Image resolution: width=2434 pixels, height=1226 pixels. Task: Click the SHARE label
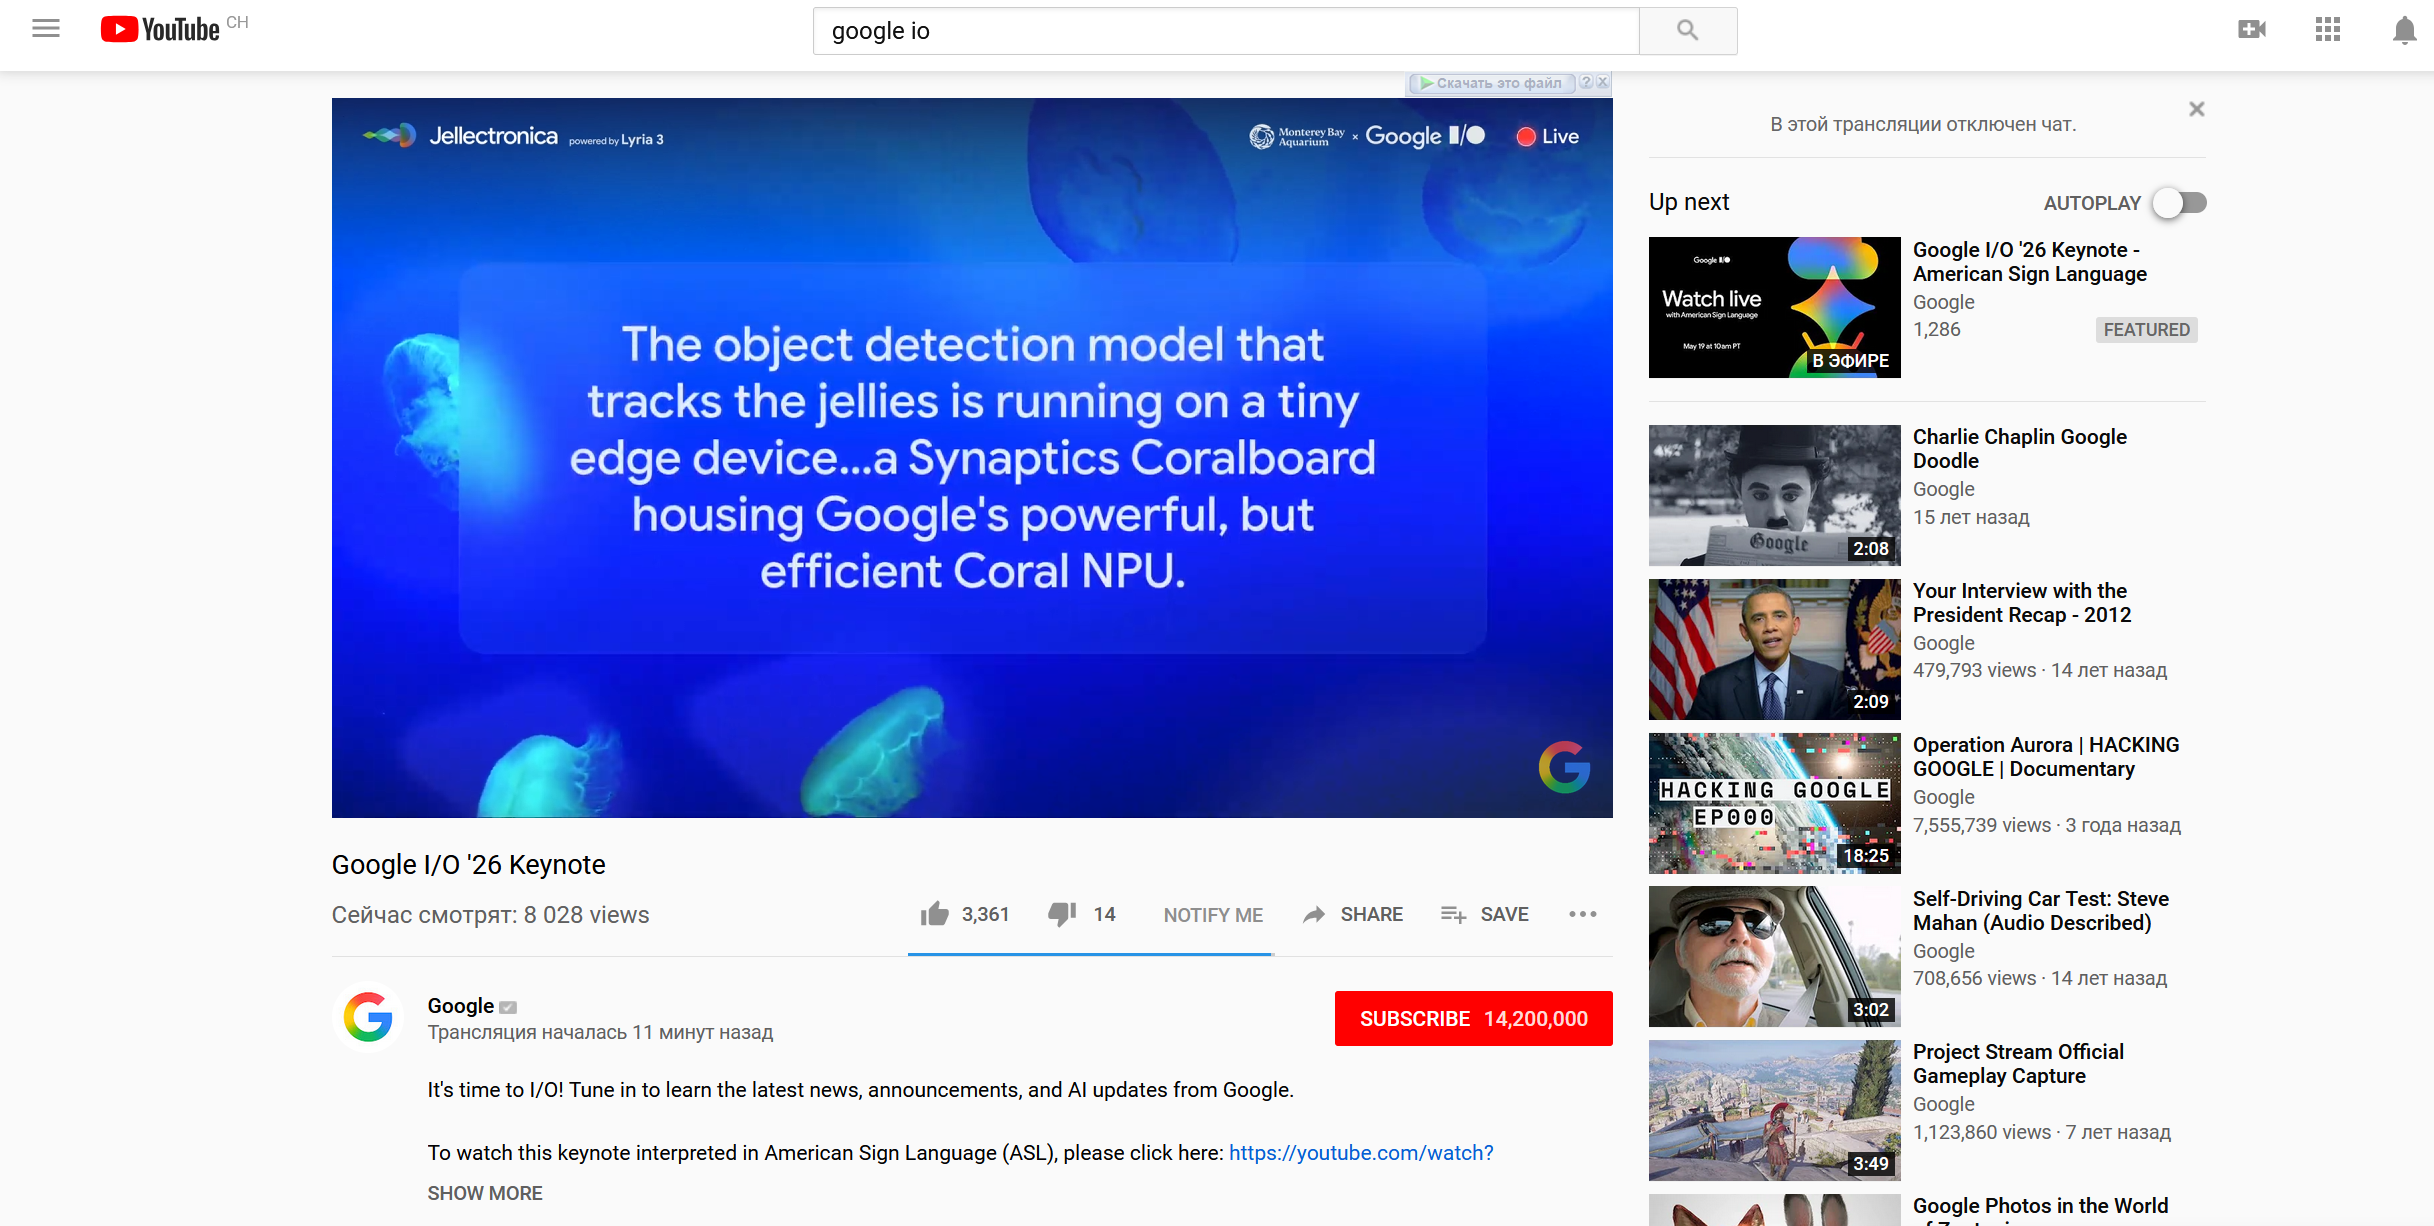click(x=1372, y=914)
